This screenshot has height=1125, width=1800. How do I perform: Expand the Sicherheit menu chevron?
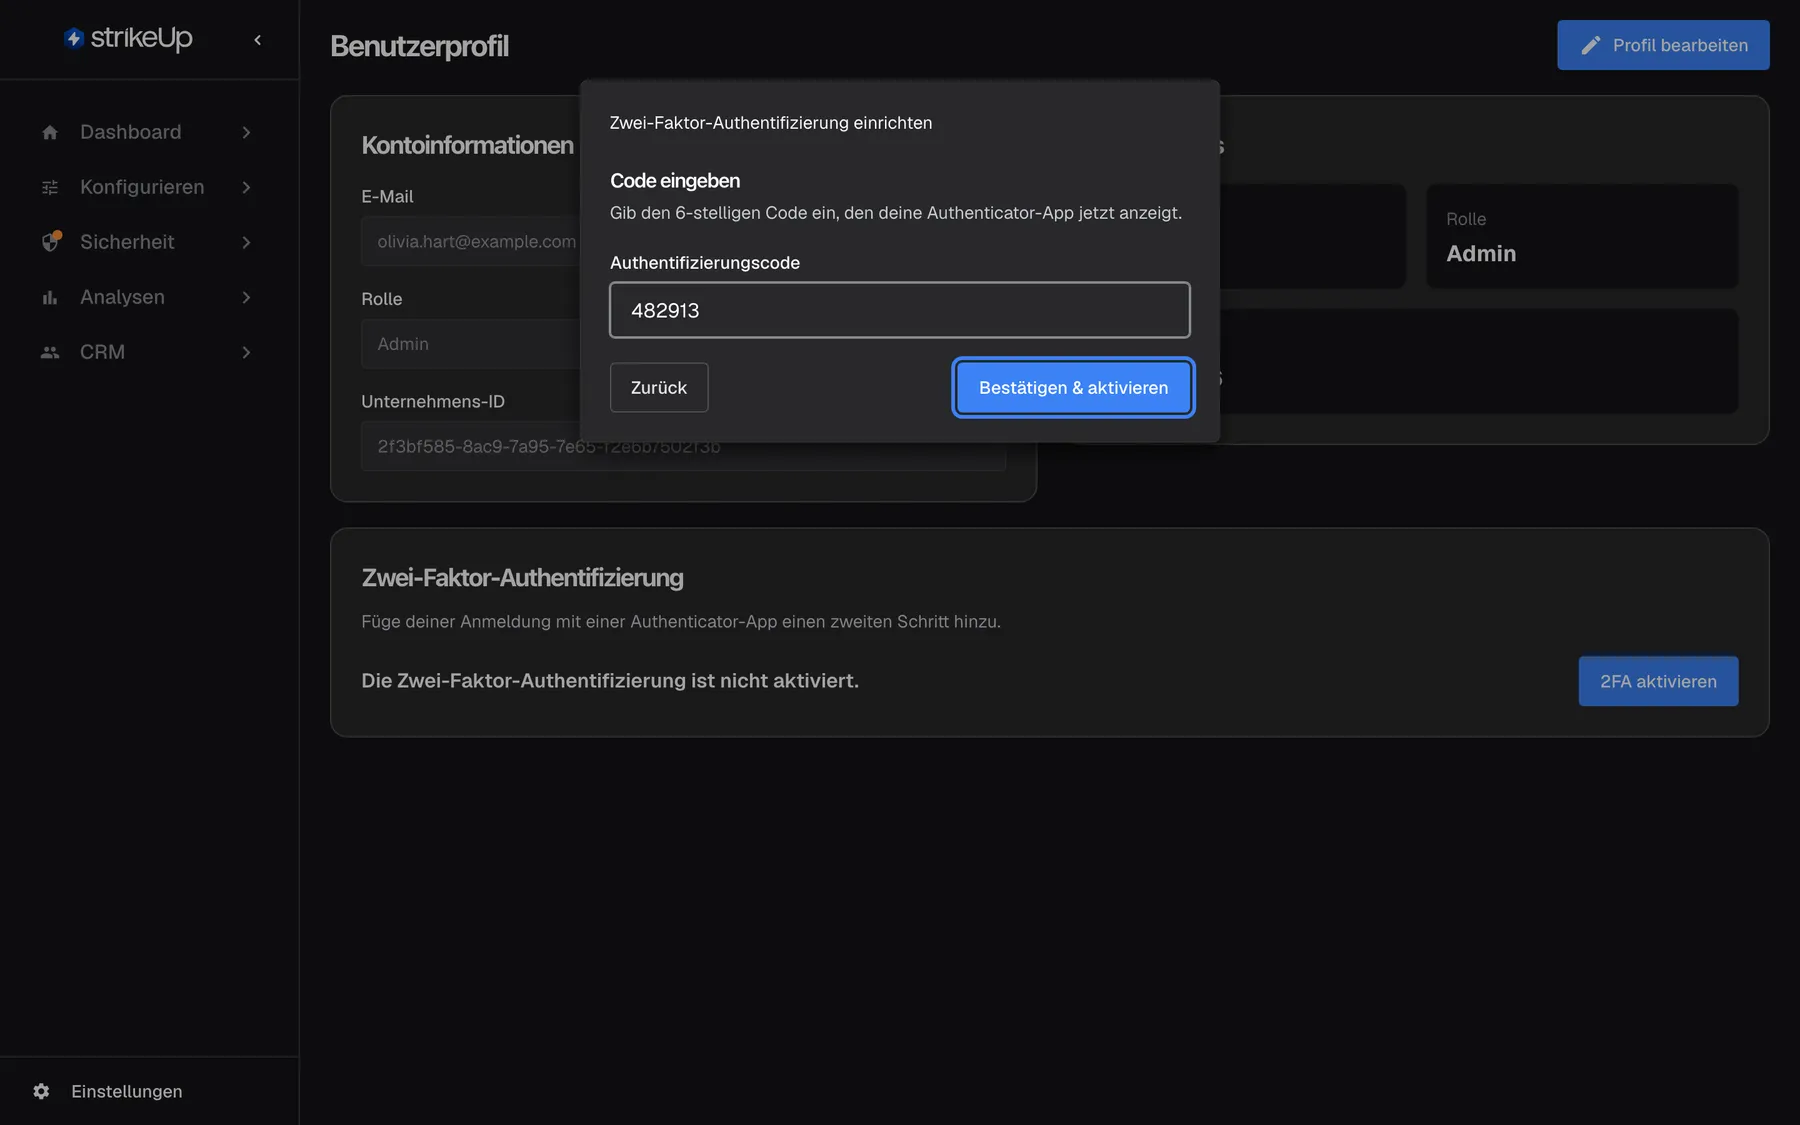coord(246,242)
